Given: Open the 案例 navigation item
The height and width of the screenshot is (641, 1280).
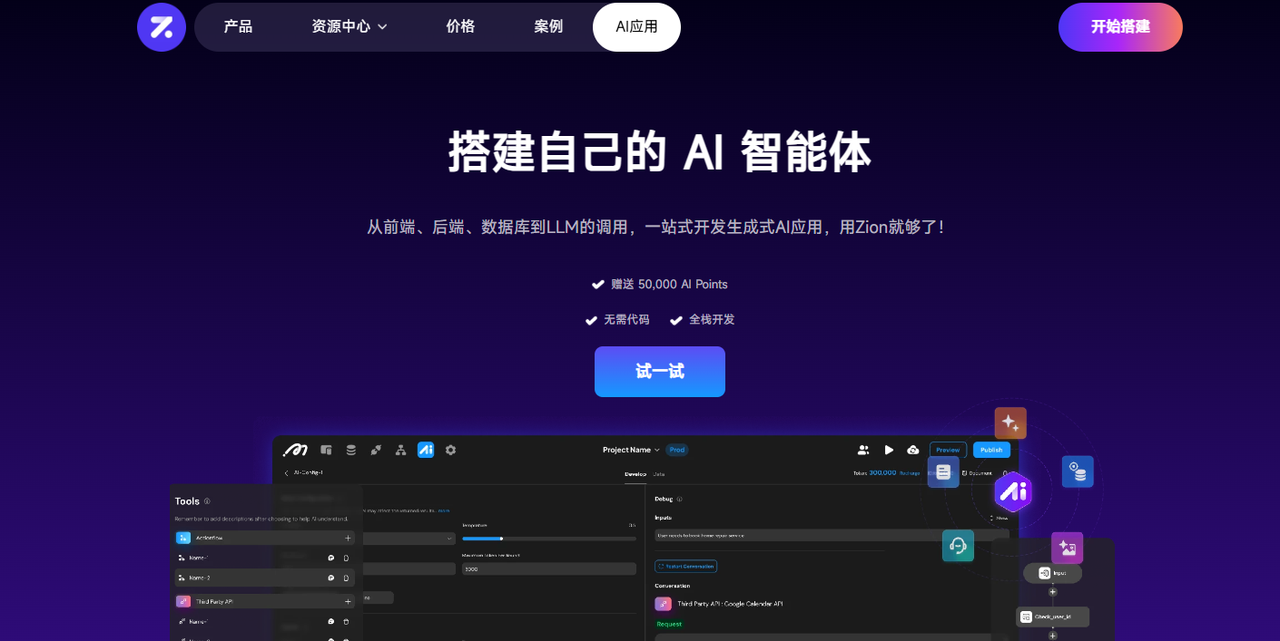Looking at the screenshot, I should [x=548, y=27].
